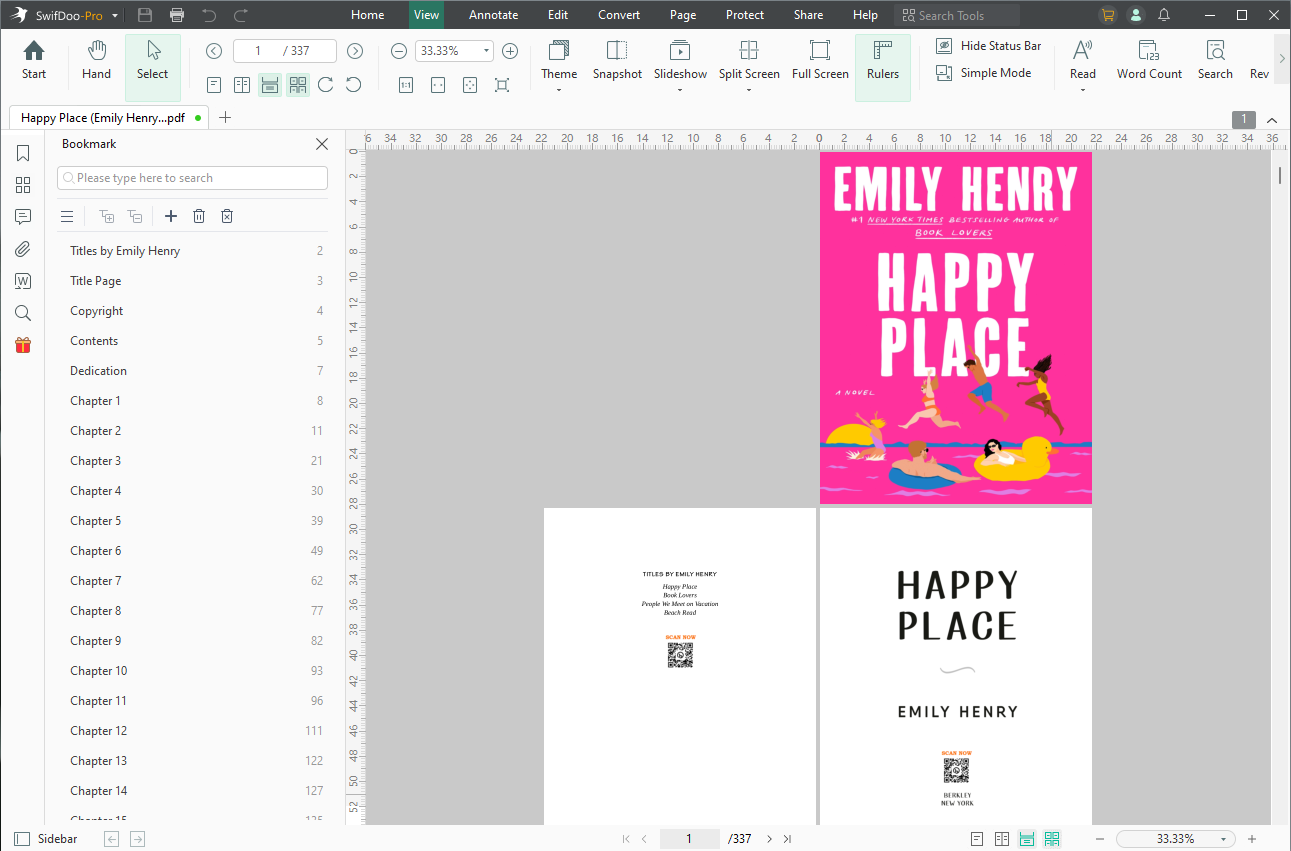Close the Bookmark panel

click(x=322, y=144)
